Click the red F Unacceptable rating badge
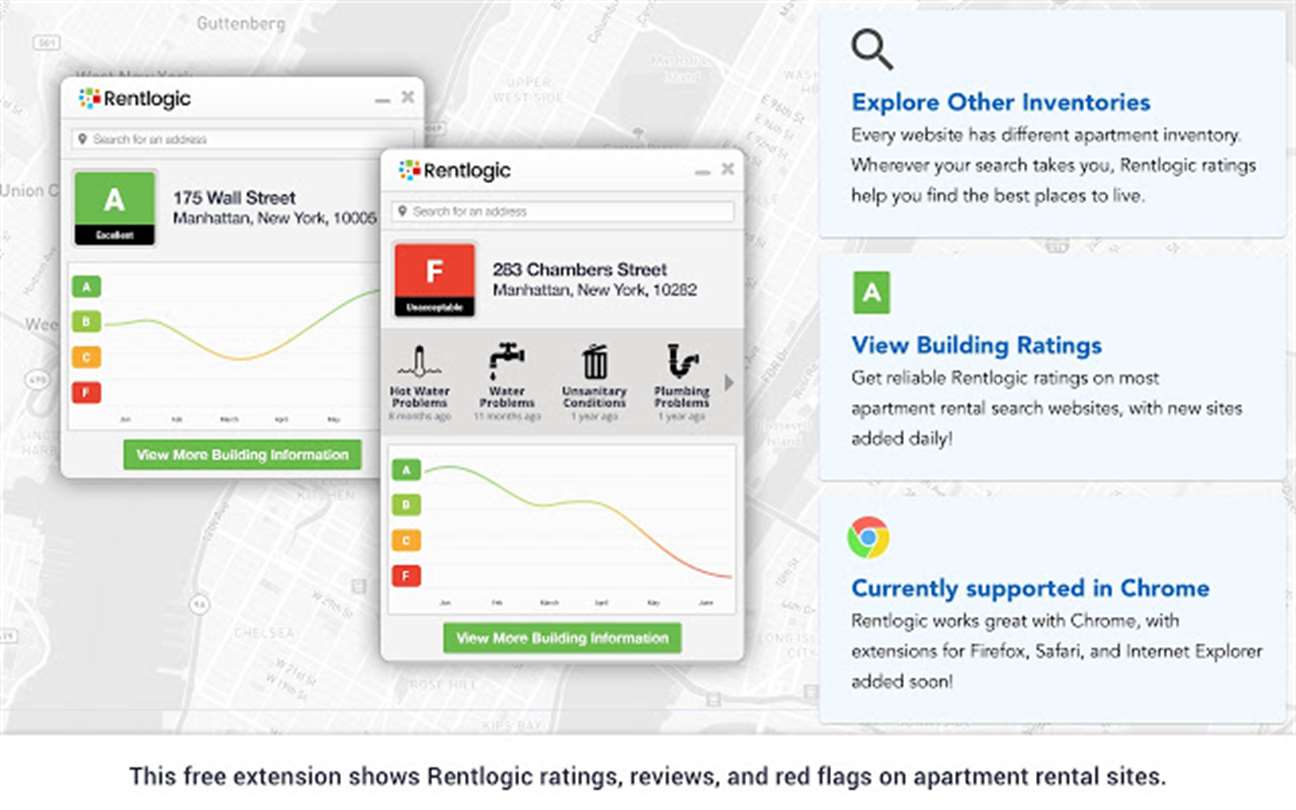 coord(435,280)
